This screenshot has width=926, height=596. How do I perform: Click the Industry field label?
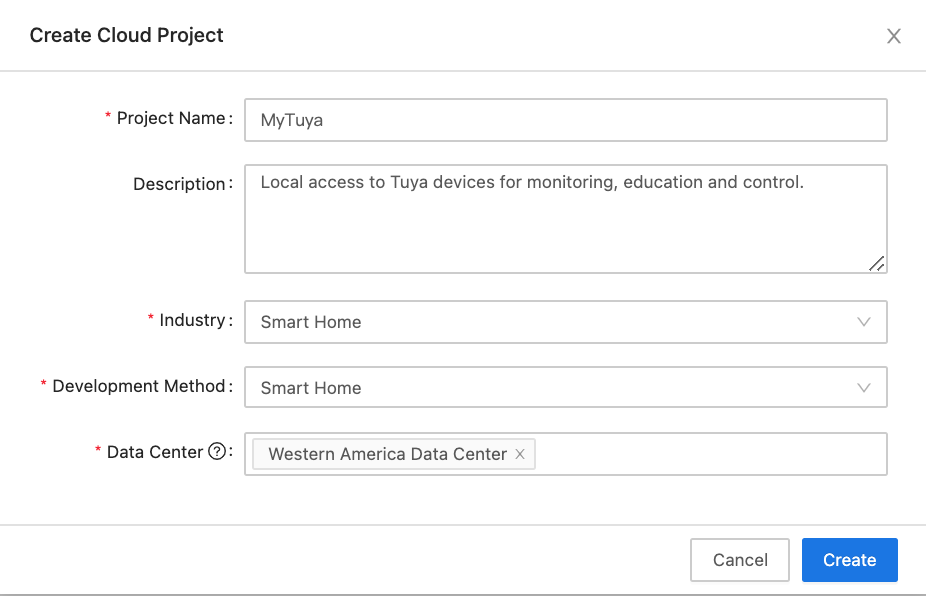pyautogui.click(x=192, y=320)
